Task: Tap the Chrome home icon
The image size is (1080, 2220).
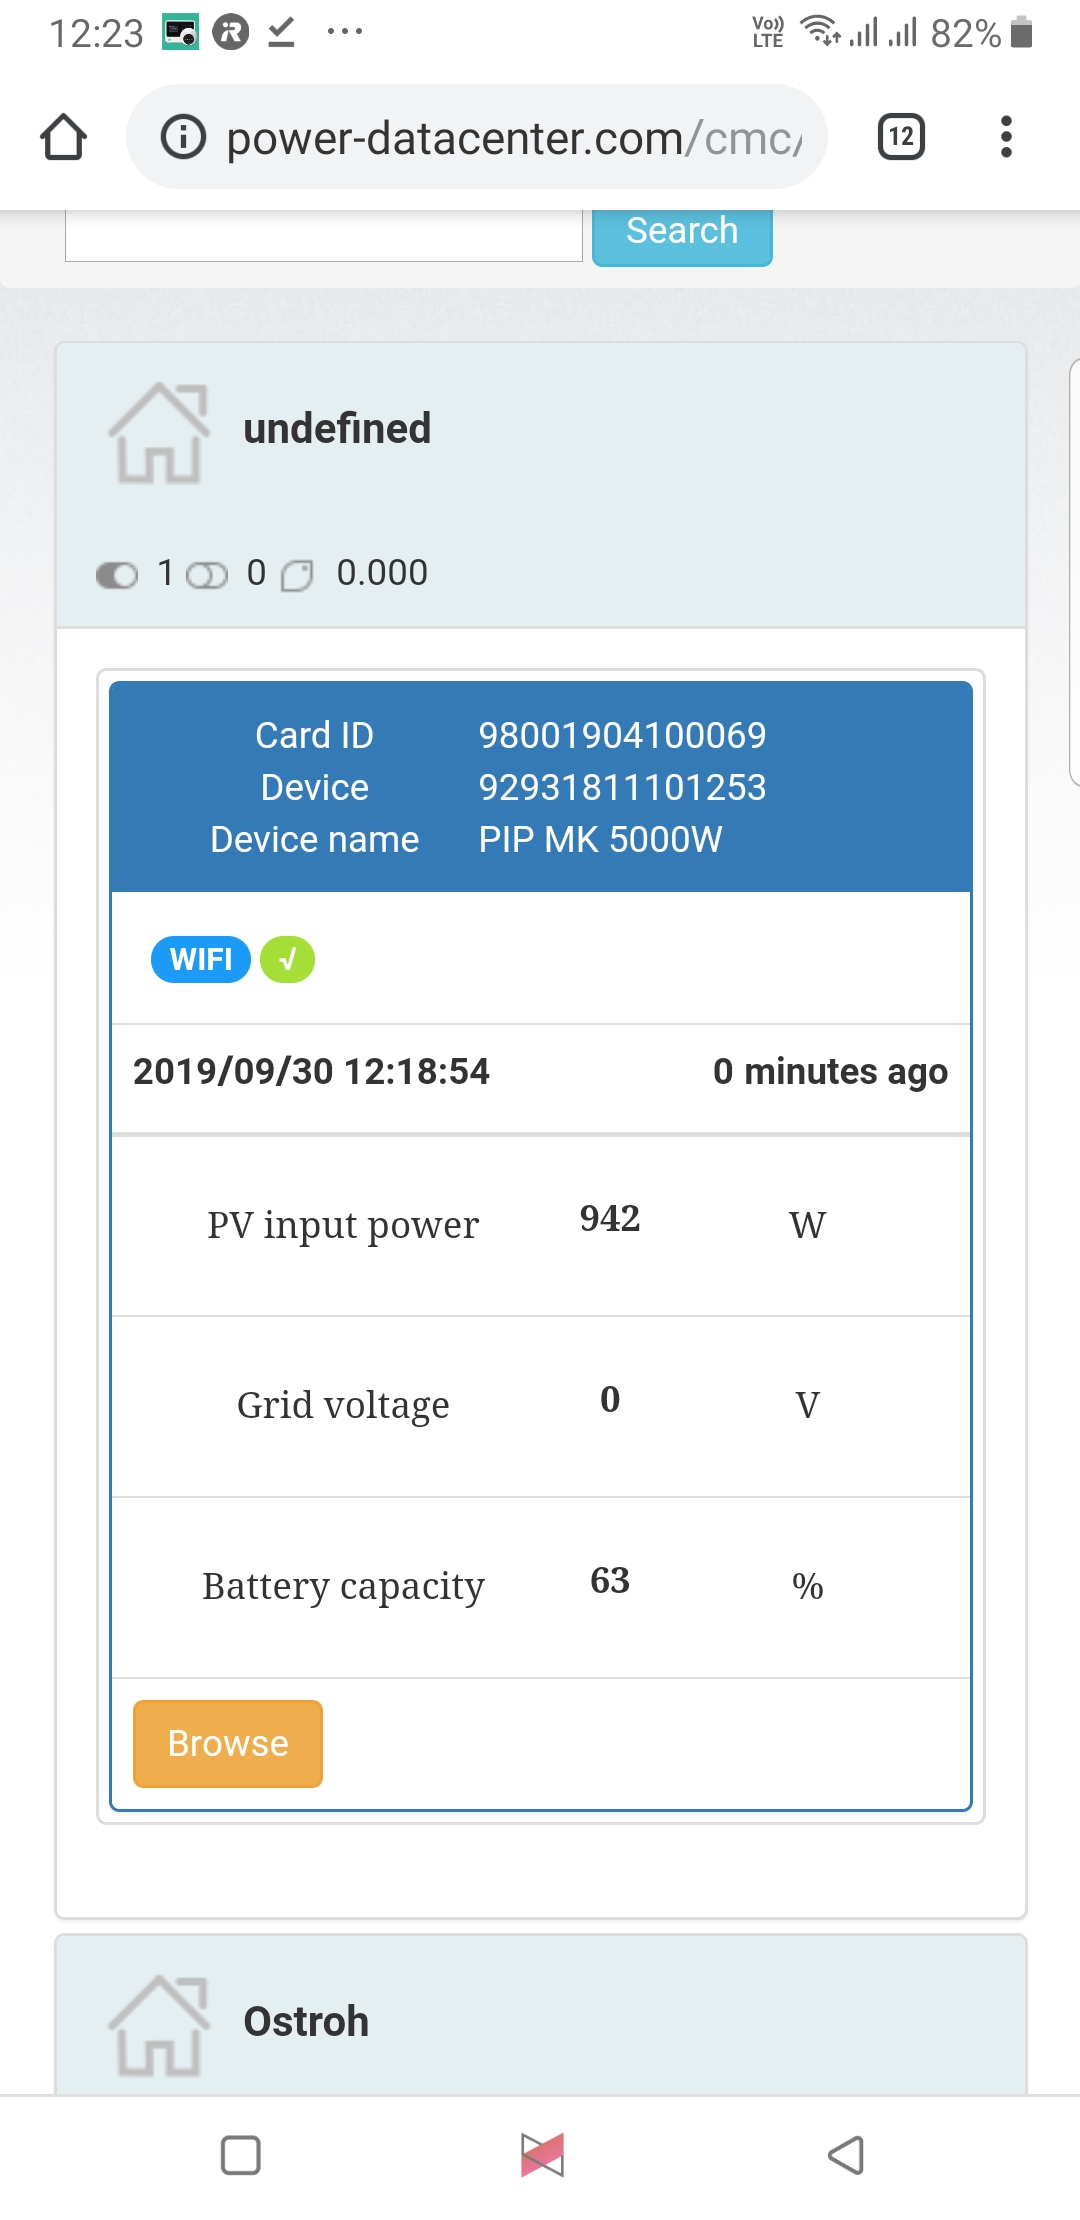Action: pos(63,137)
